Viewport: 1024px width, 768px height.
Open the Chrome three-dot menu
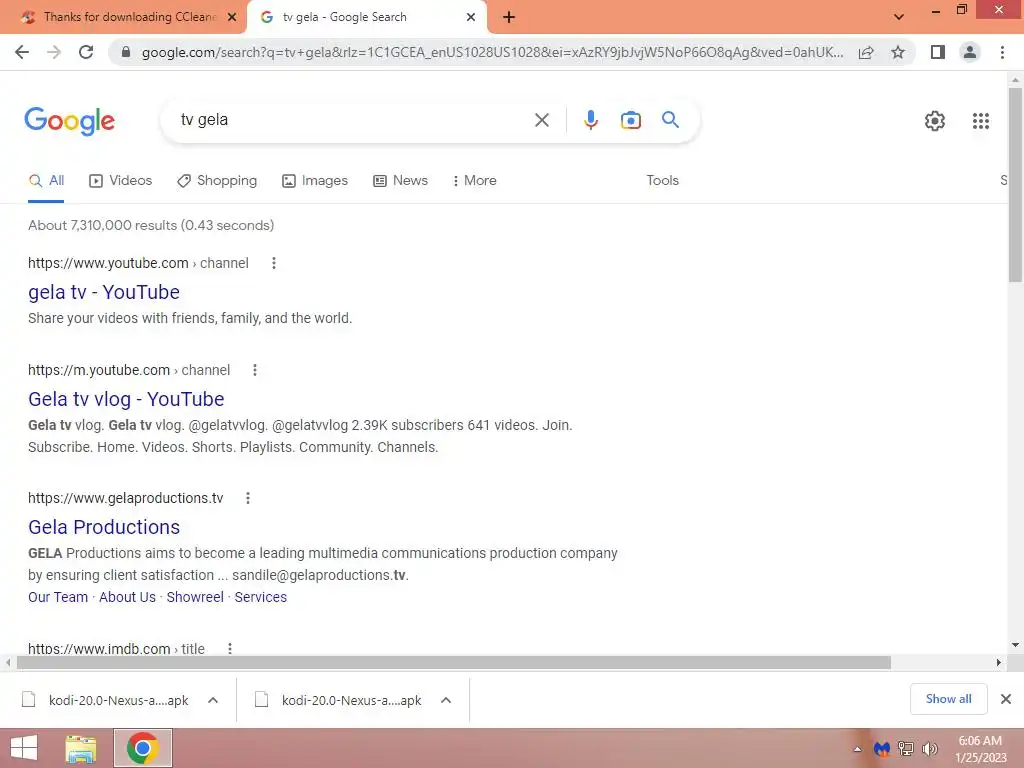(1002, 52)
